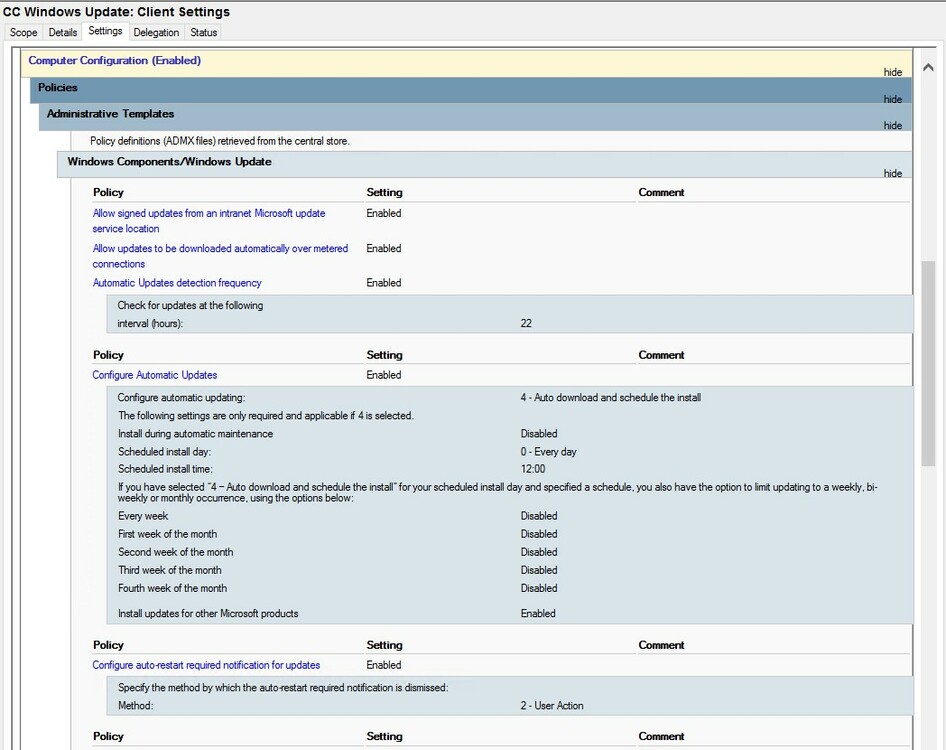This screenshot has height=750, width=946.
Task: Click 'hide' link in Computer Configuration row
Action: click(x=892, y=72)
